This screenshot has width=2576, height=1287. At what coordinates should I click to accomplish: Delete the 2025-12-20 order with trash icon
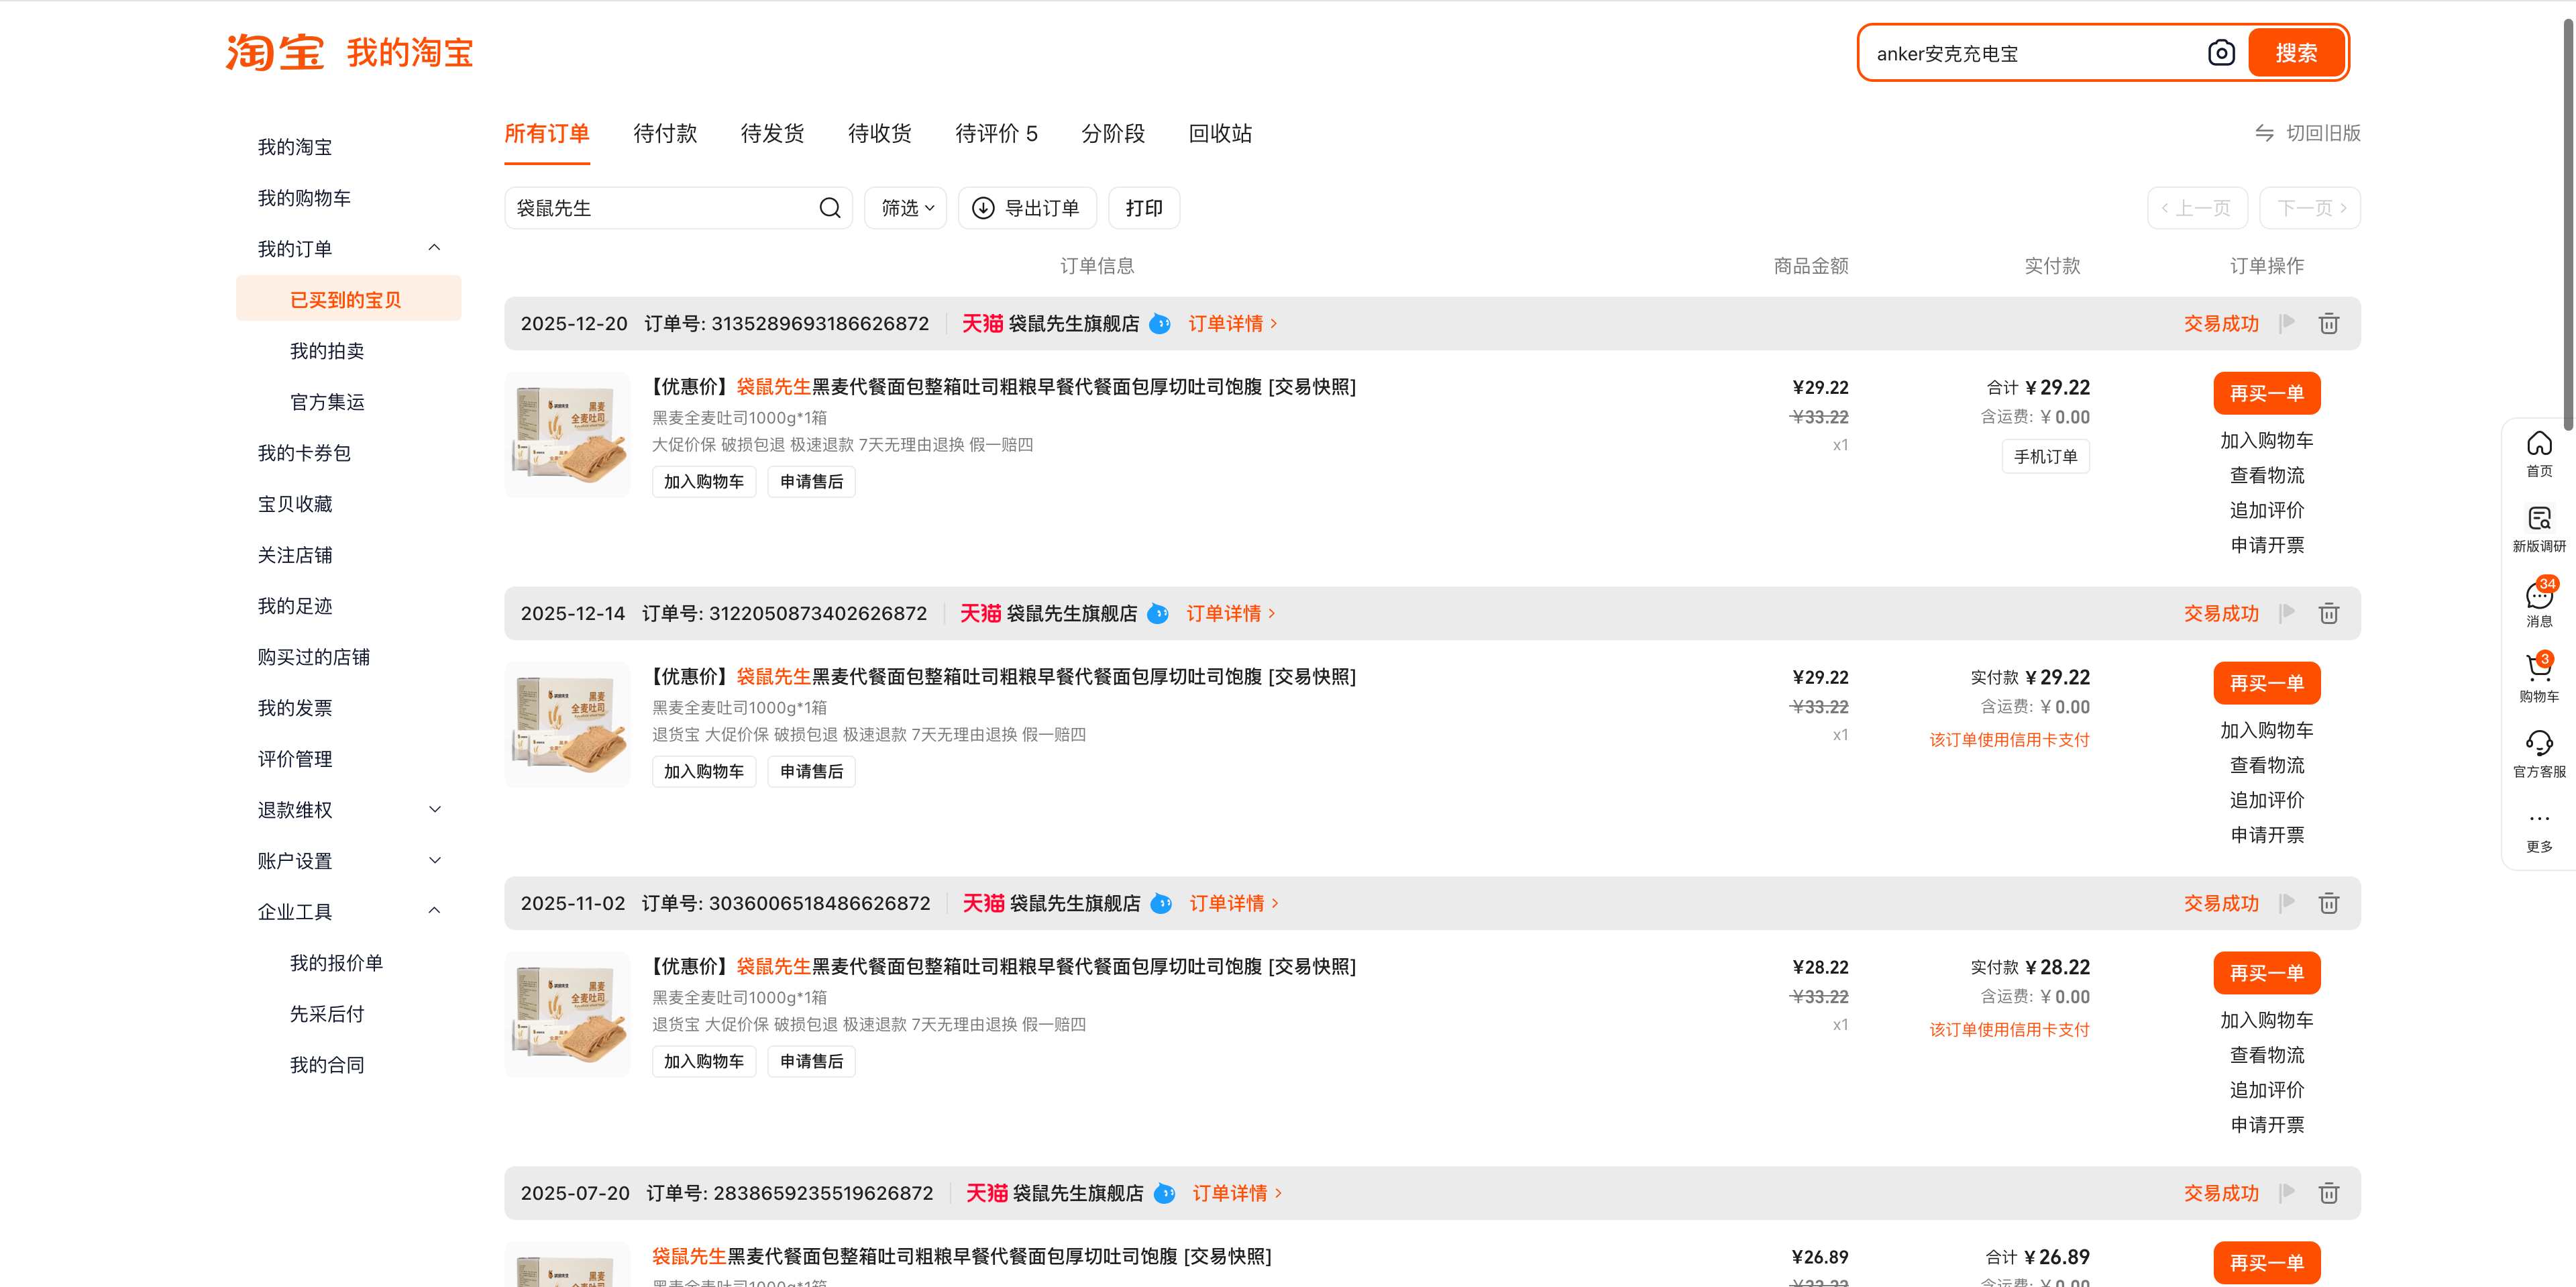click(x=2328, y=323)
